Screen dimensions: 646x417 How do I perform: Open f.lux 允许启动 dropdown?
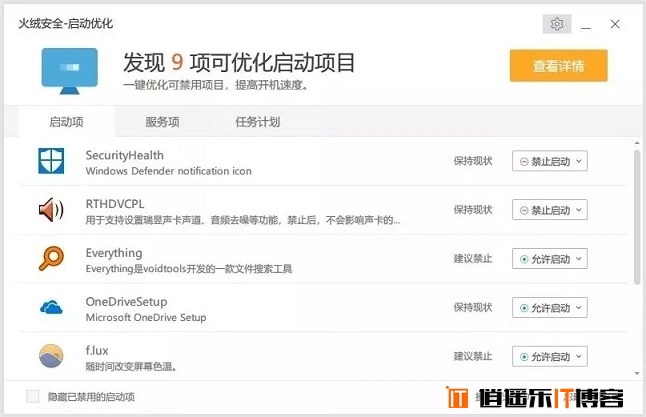550,356
